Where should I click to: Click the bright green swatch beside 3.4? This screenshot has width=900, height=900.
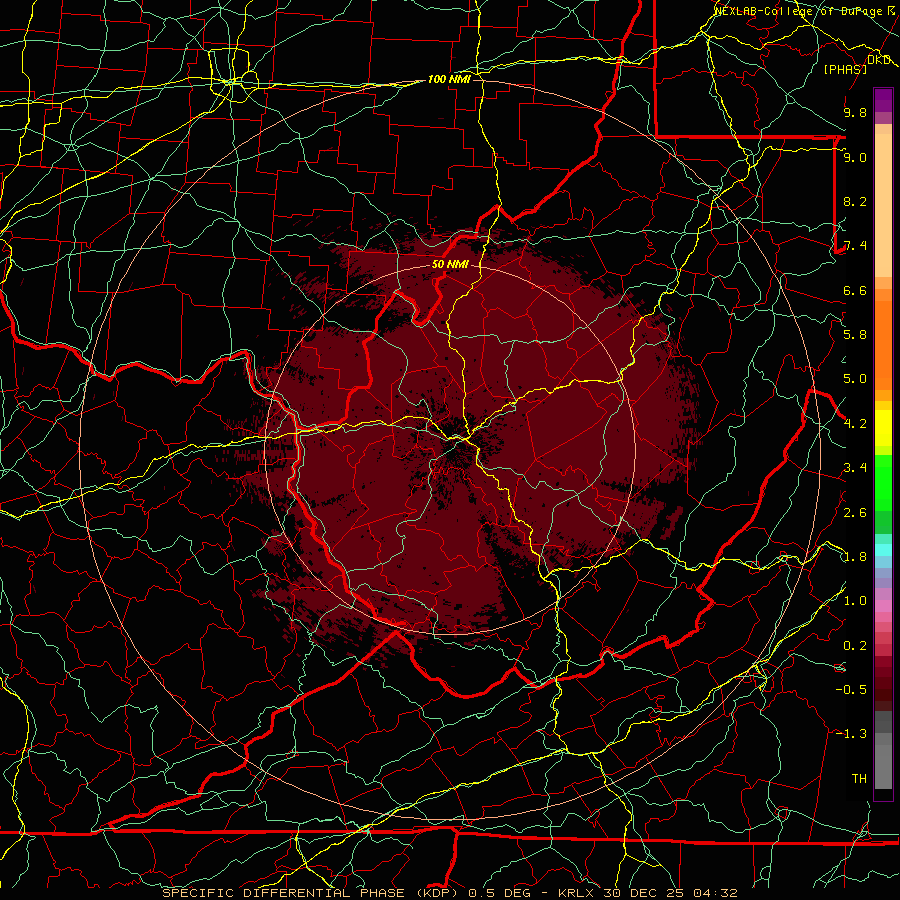(883, 482)
